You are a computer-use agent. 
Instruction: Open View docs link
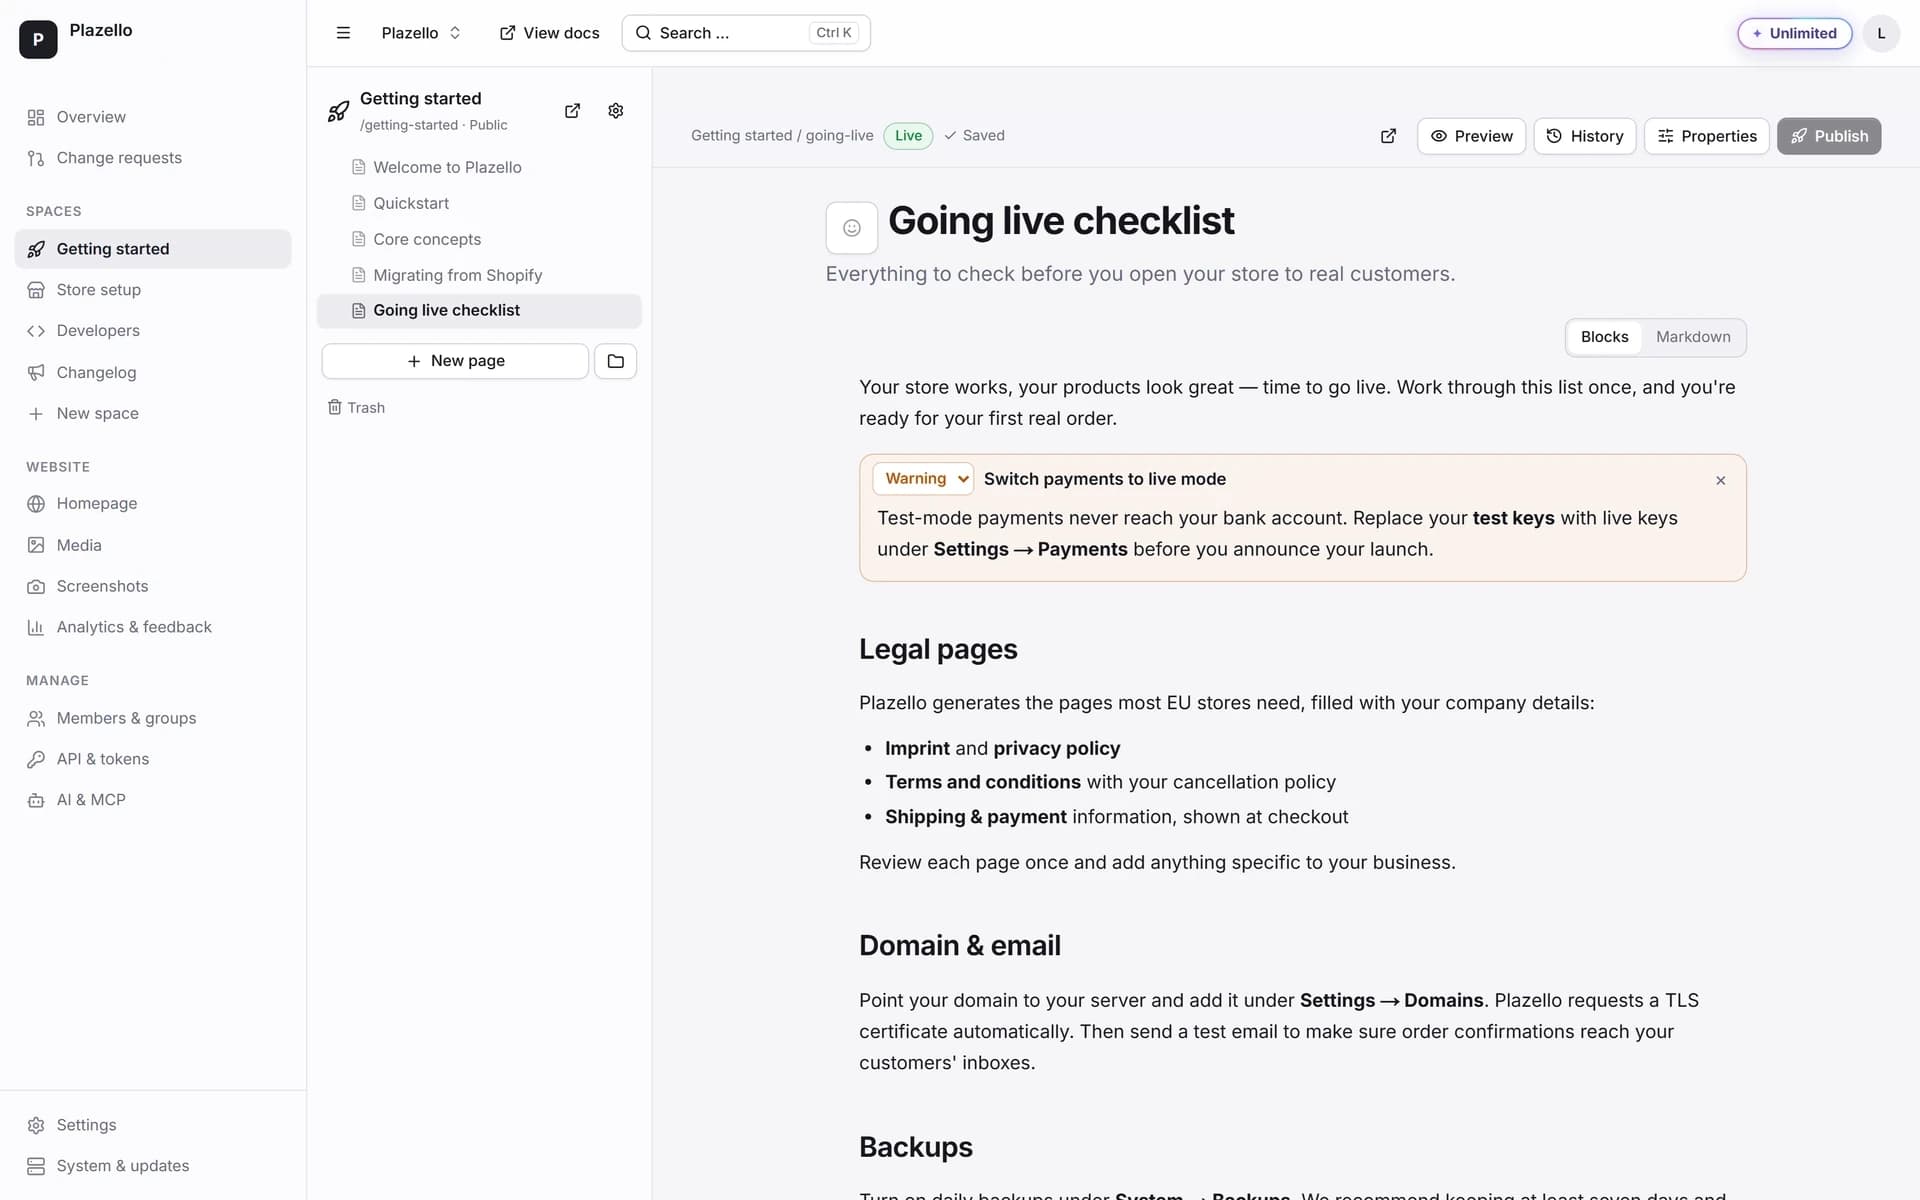(550, 33)
